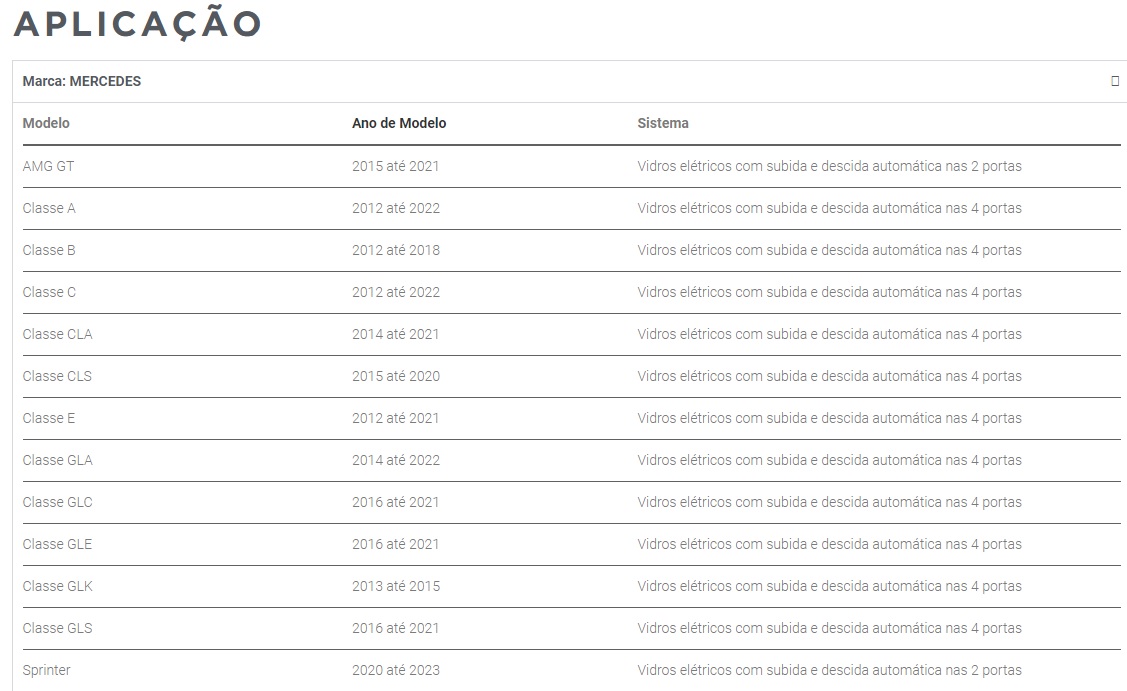The image size is (1127, 691).
Task: Click year range 2016 até 2021 for Classe GLC
Action: click(395, 502)
